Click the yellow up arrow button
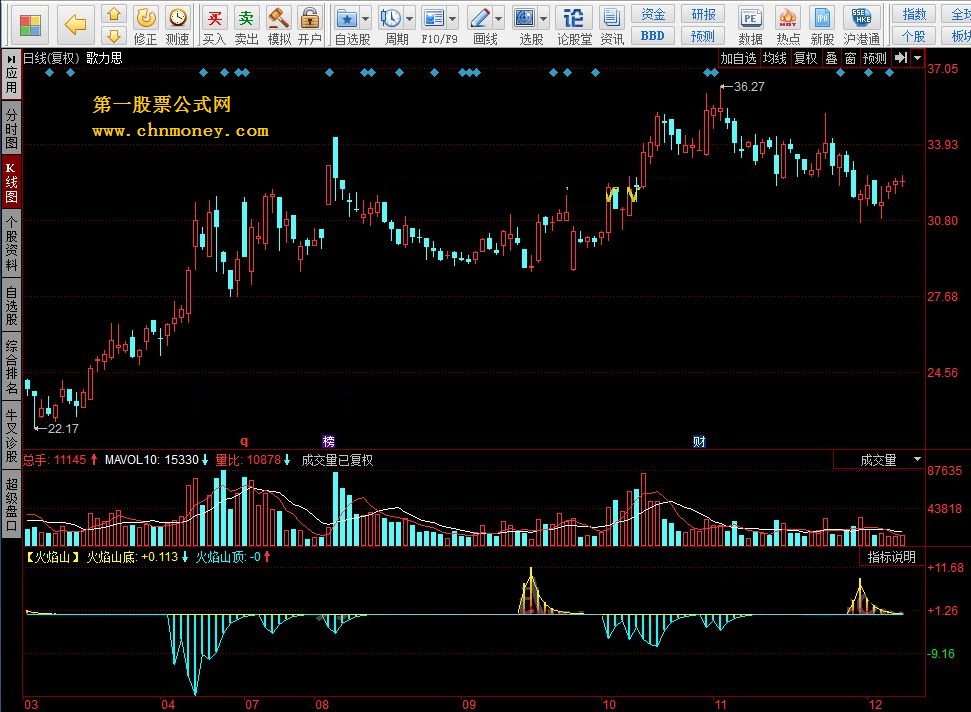Viewport: 971px width, 712px height. pyautogui.click(x=114, y=14)
